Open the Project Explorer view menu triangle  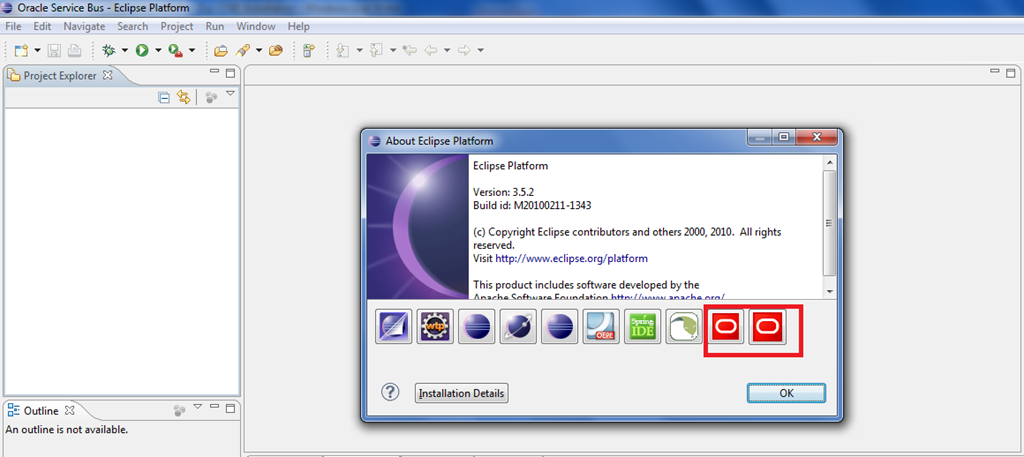tap(230, 95)
